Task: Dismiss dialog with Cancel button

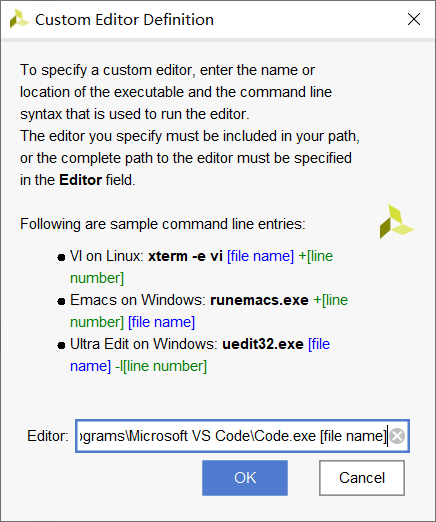Action: point(362,478)
